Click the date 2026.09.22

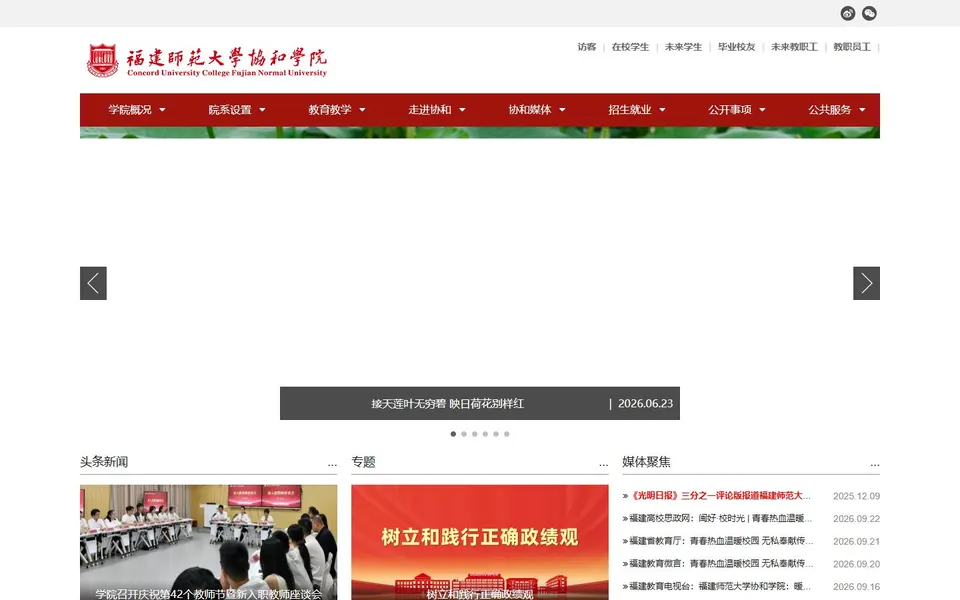(856, 519)
